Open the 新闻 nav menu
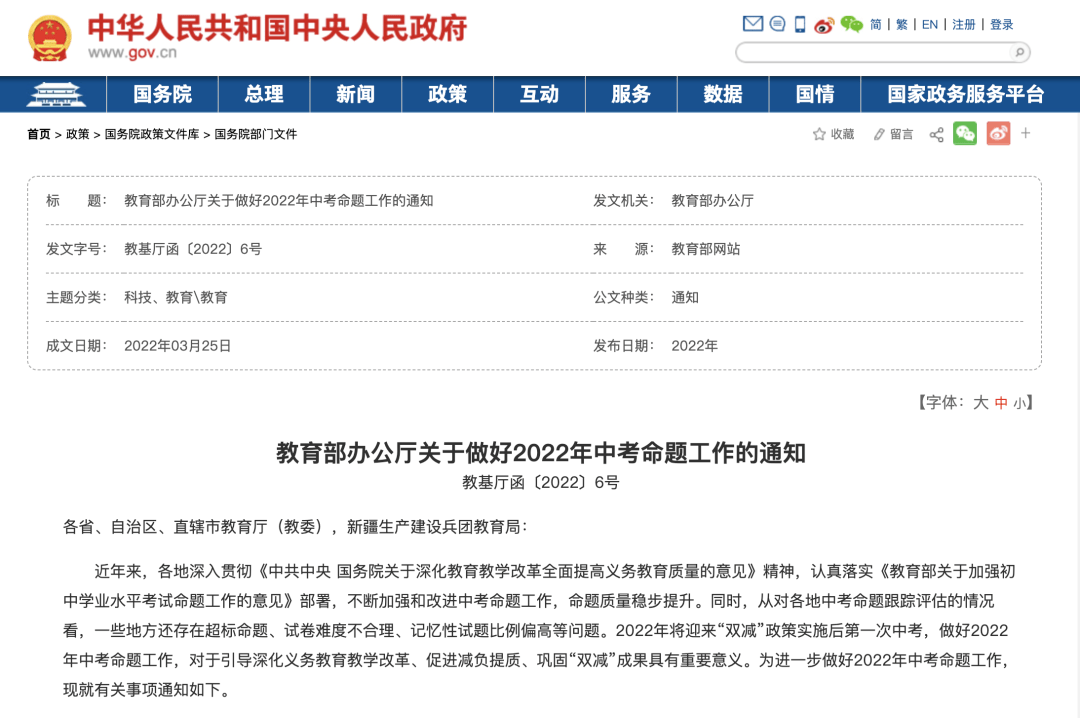Screen dimensions: 1080x718 (355, 94)
